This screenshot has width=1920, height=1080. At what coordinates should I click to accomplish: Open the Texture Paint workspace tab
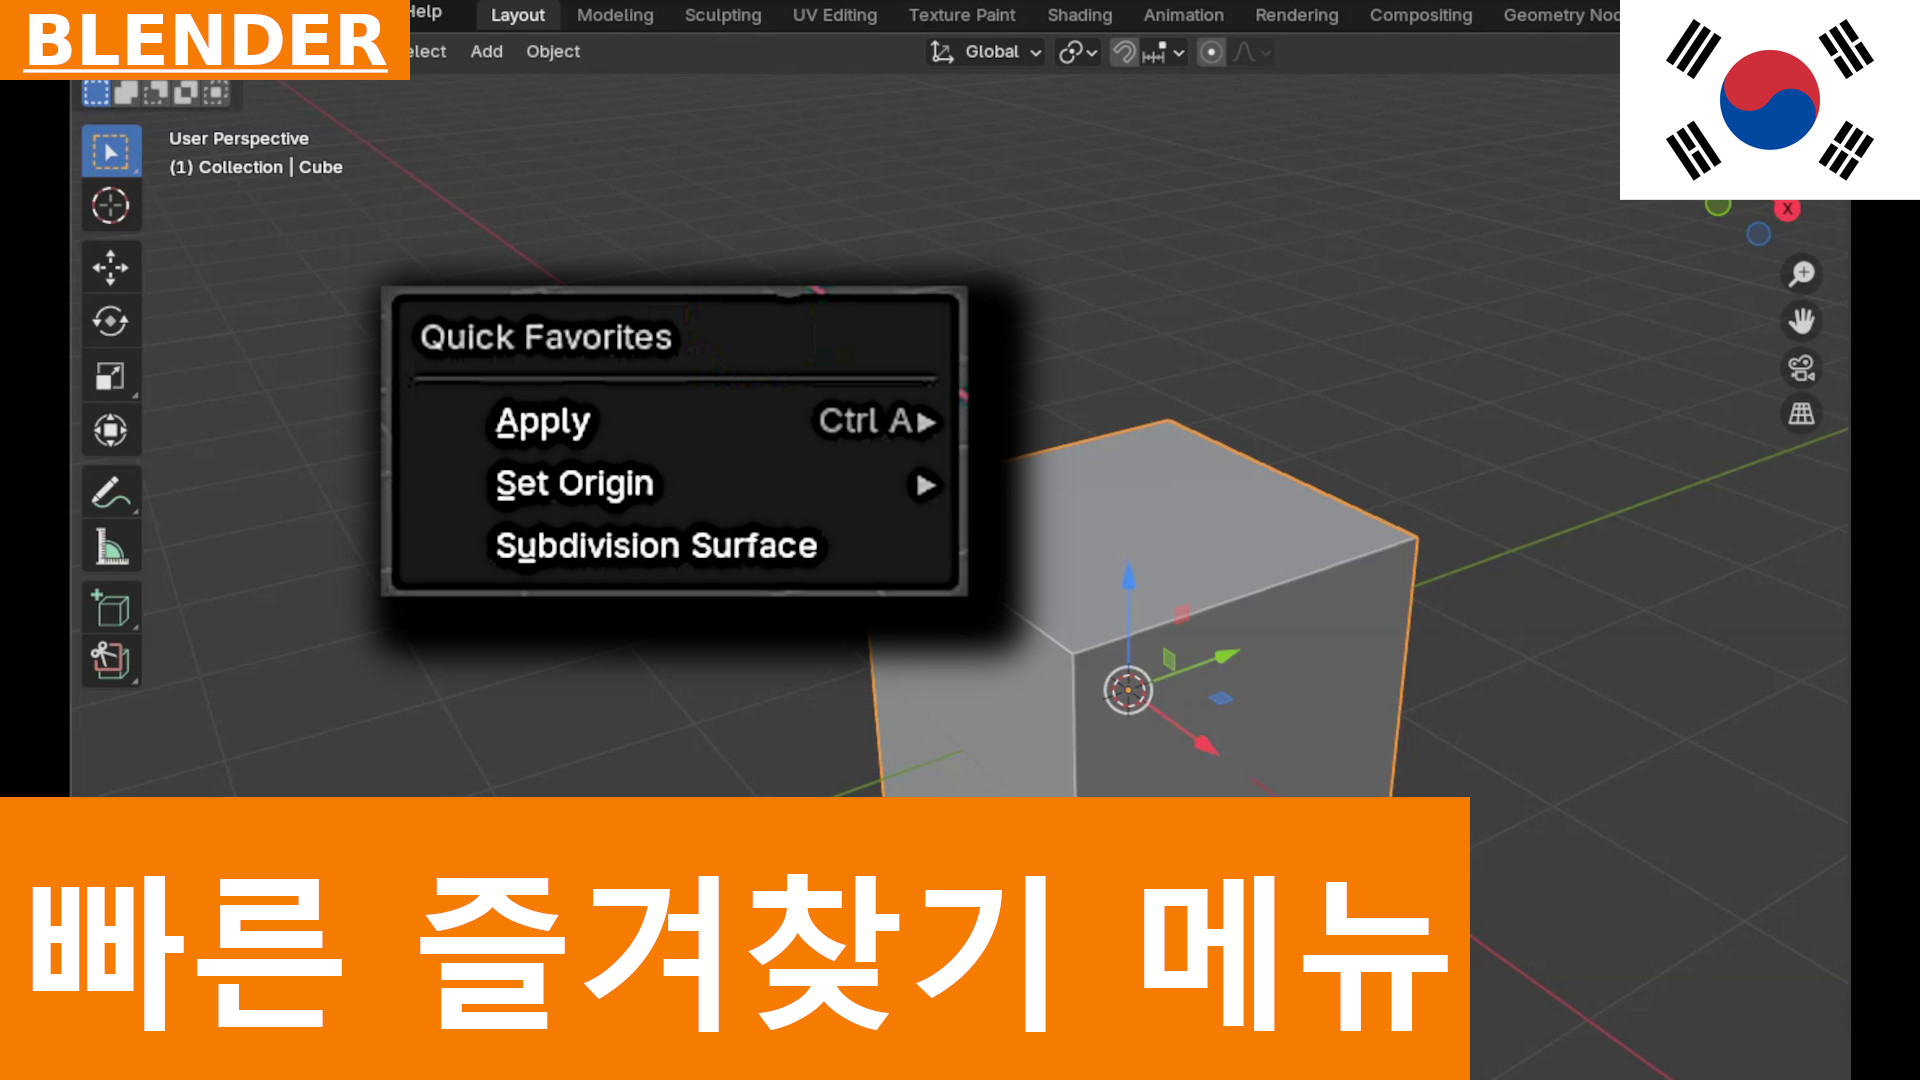click(x=962, y=15)
